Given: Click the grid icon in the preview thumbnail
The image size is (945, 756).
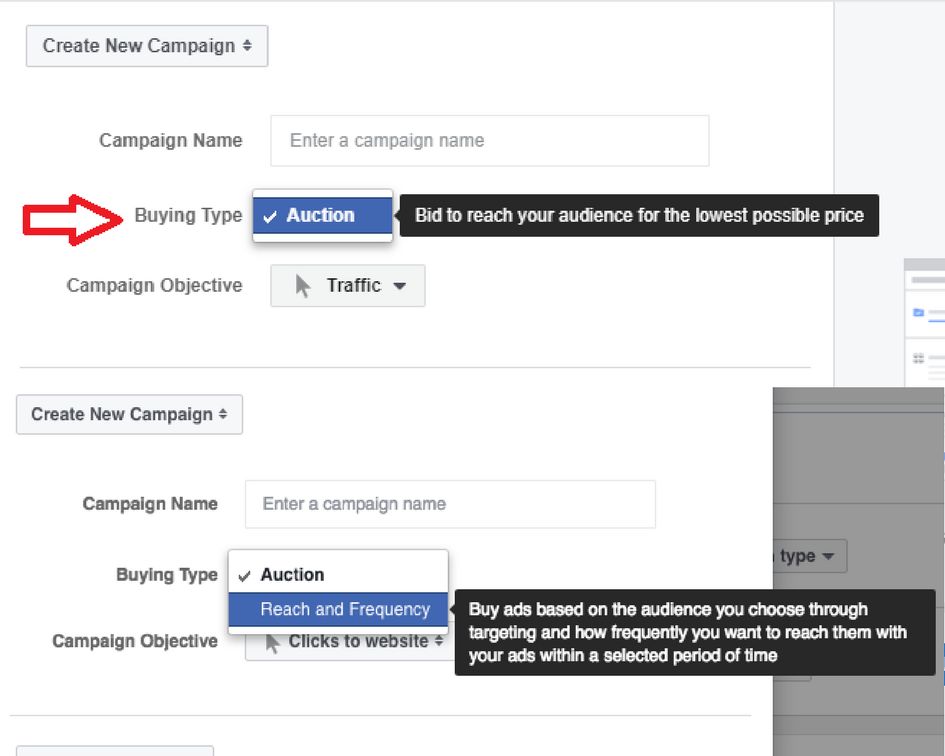Looking at the screenshot, I should click(x=918, y=358).
